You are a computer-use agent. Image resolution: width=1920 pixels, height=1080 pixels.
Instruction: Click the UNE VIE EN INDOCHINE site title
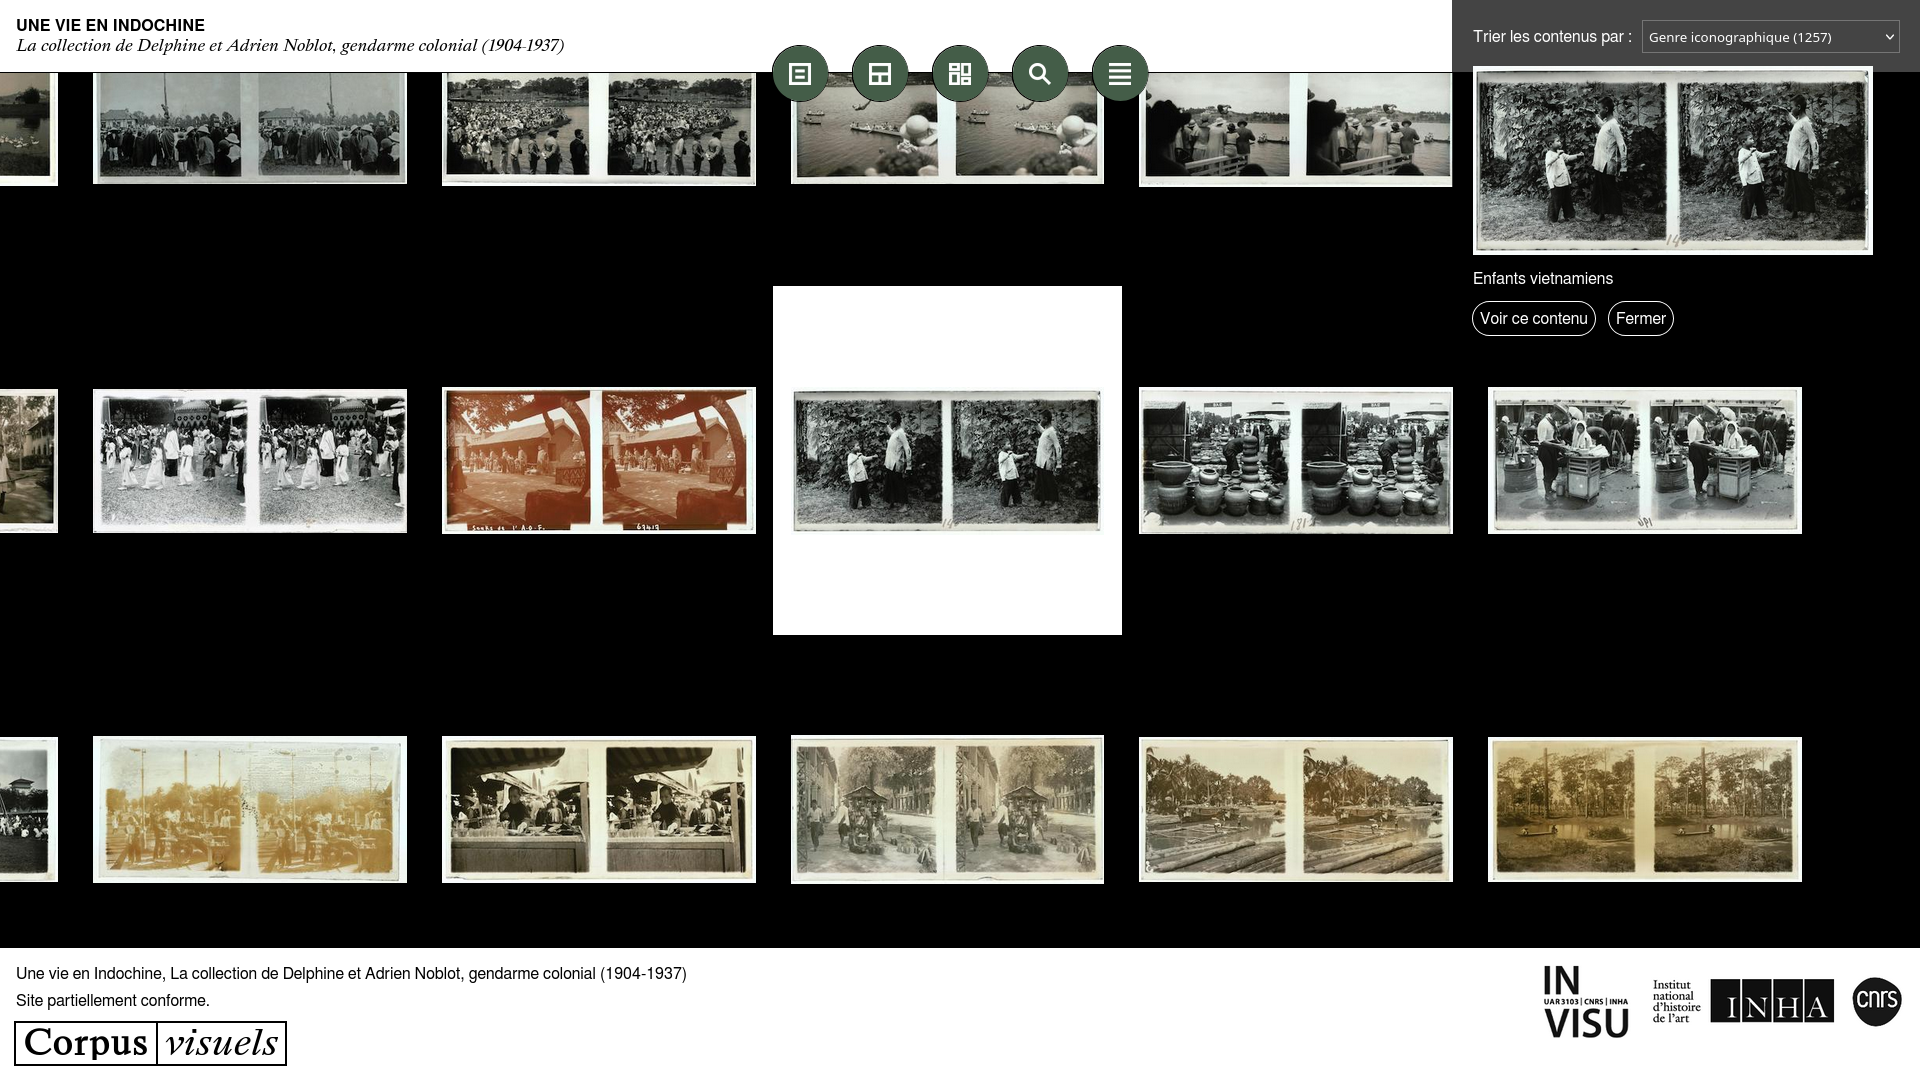110,25
